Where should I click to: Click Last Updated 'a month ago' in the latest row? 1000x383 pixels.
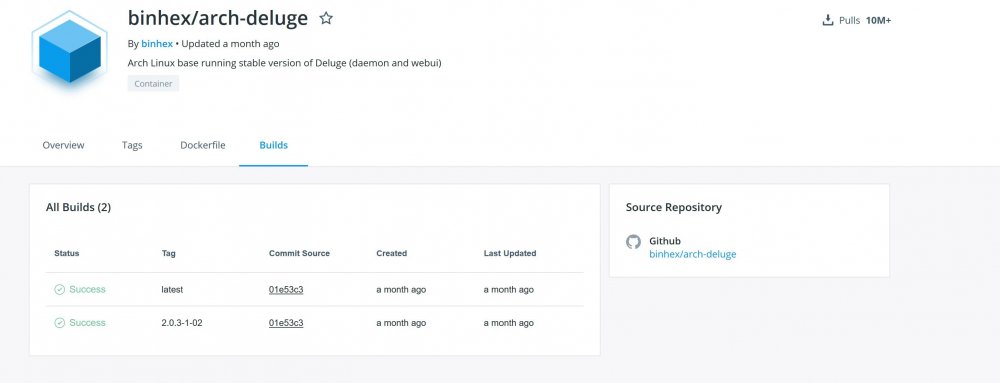(x=508, y=289)
